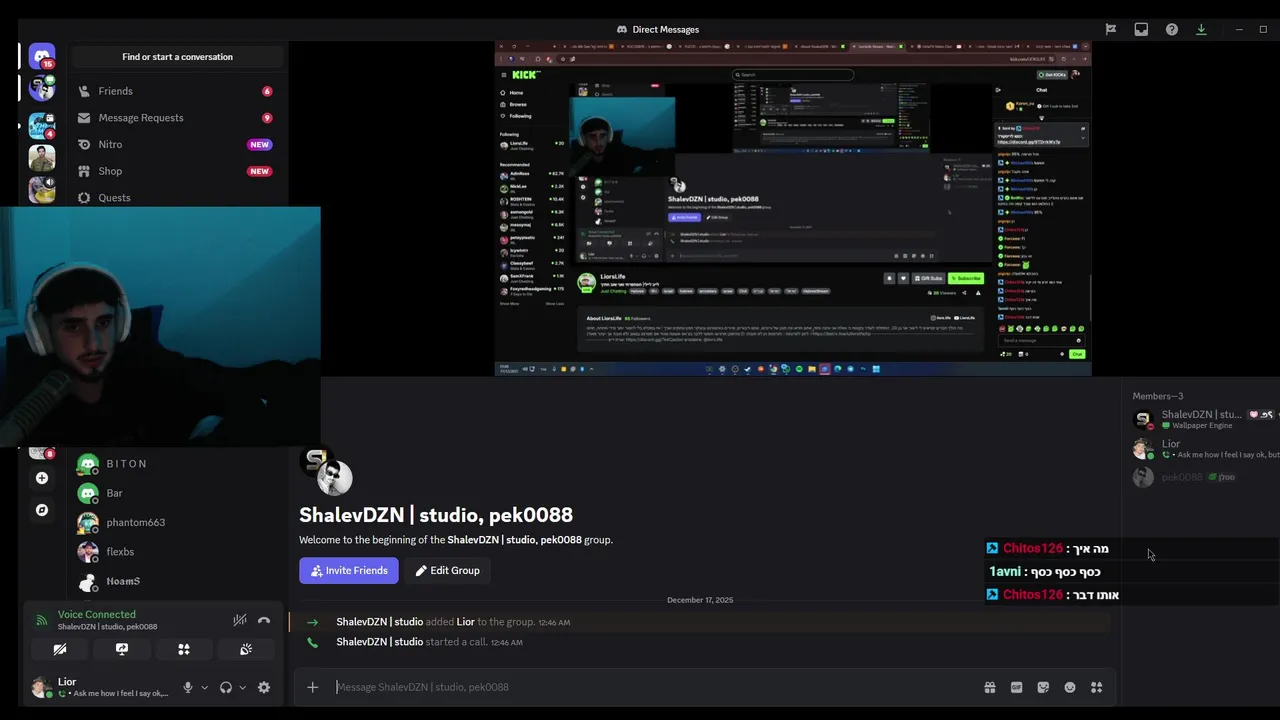Click Find or start a conversation
The image size is (1280, 720).
pos(177,57)
